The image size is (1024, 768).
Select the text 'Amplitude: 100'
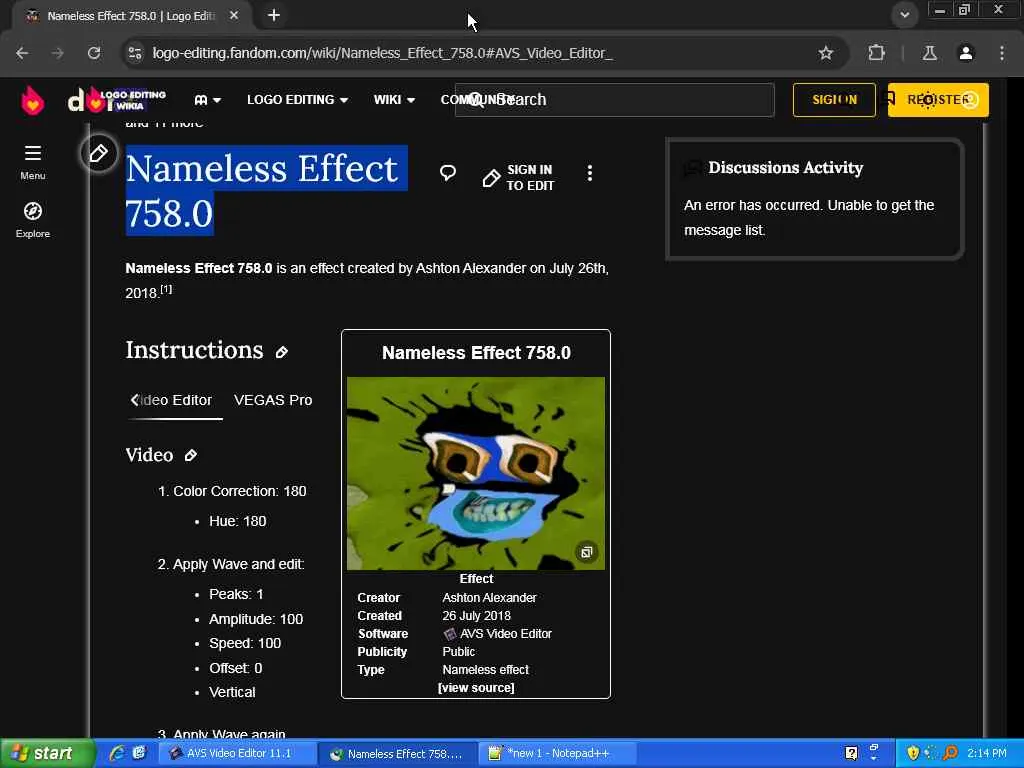pos(256,619)
